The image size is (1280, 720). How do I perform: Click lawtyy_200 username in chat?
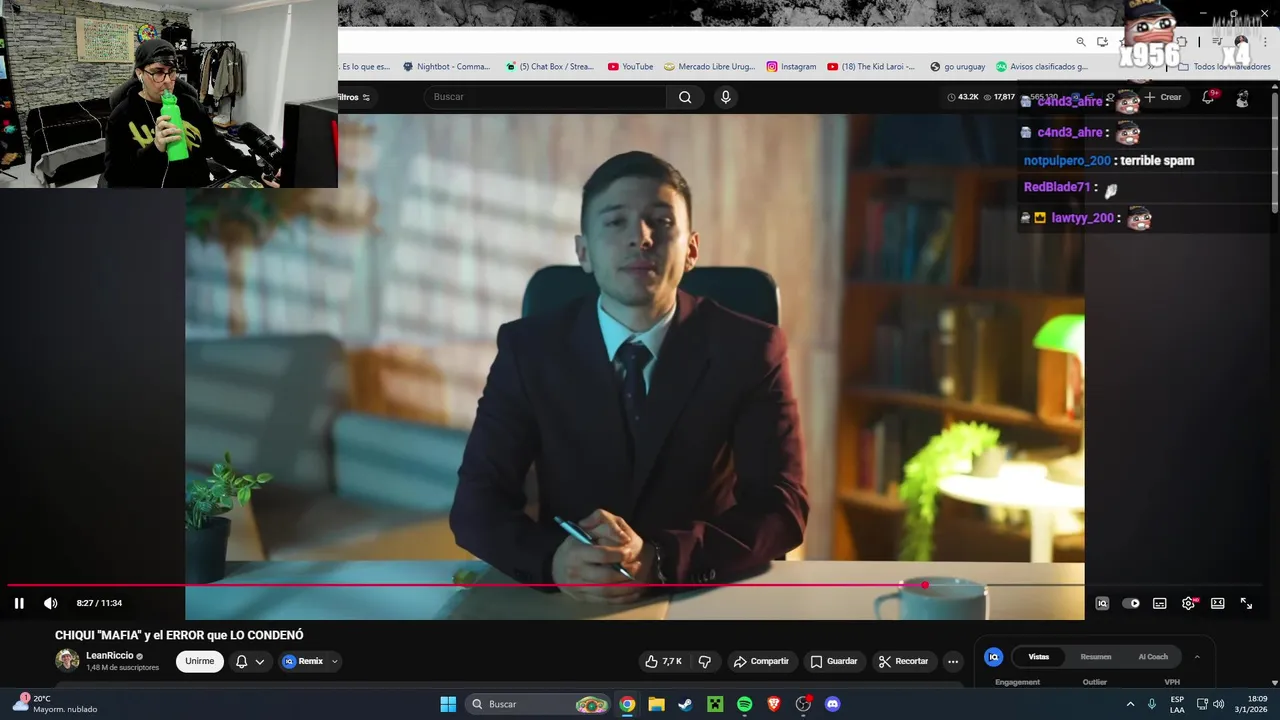1082,217
